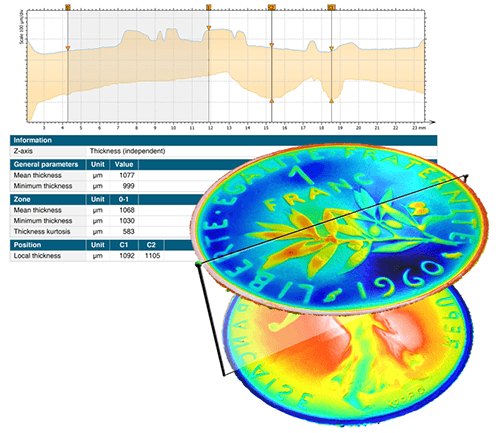Click the 1092 local thickness value
The image size is (500, 433).
[x=127, y=256]
